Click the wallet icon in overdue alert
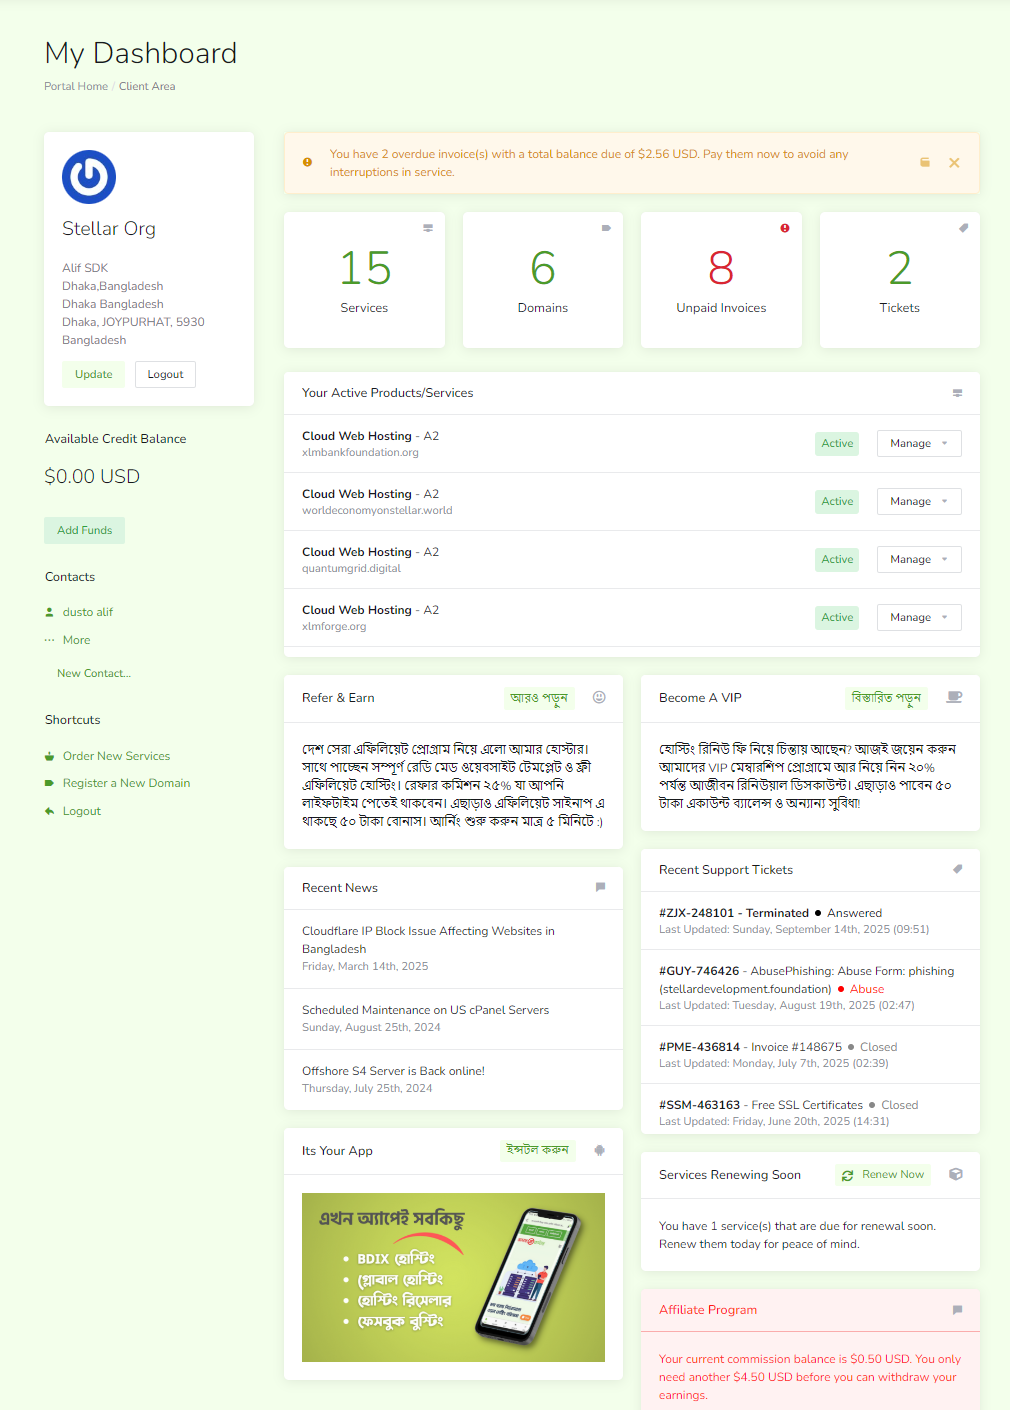 tap(925, 162)
